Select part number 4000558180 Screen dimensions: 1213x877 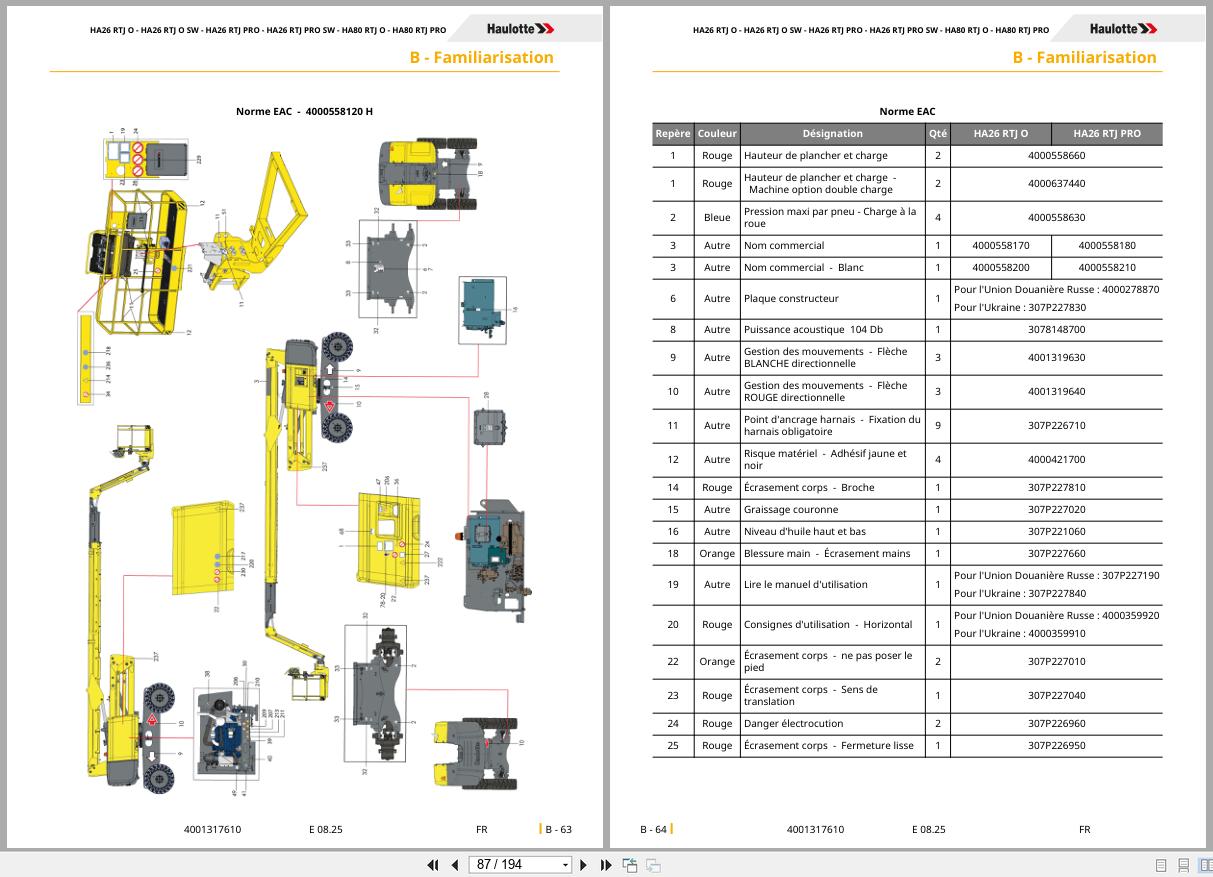tap(1107, 245)
